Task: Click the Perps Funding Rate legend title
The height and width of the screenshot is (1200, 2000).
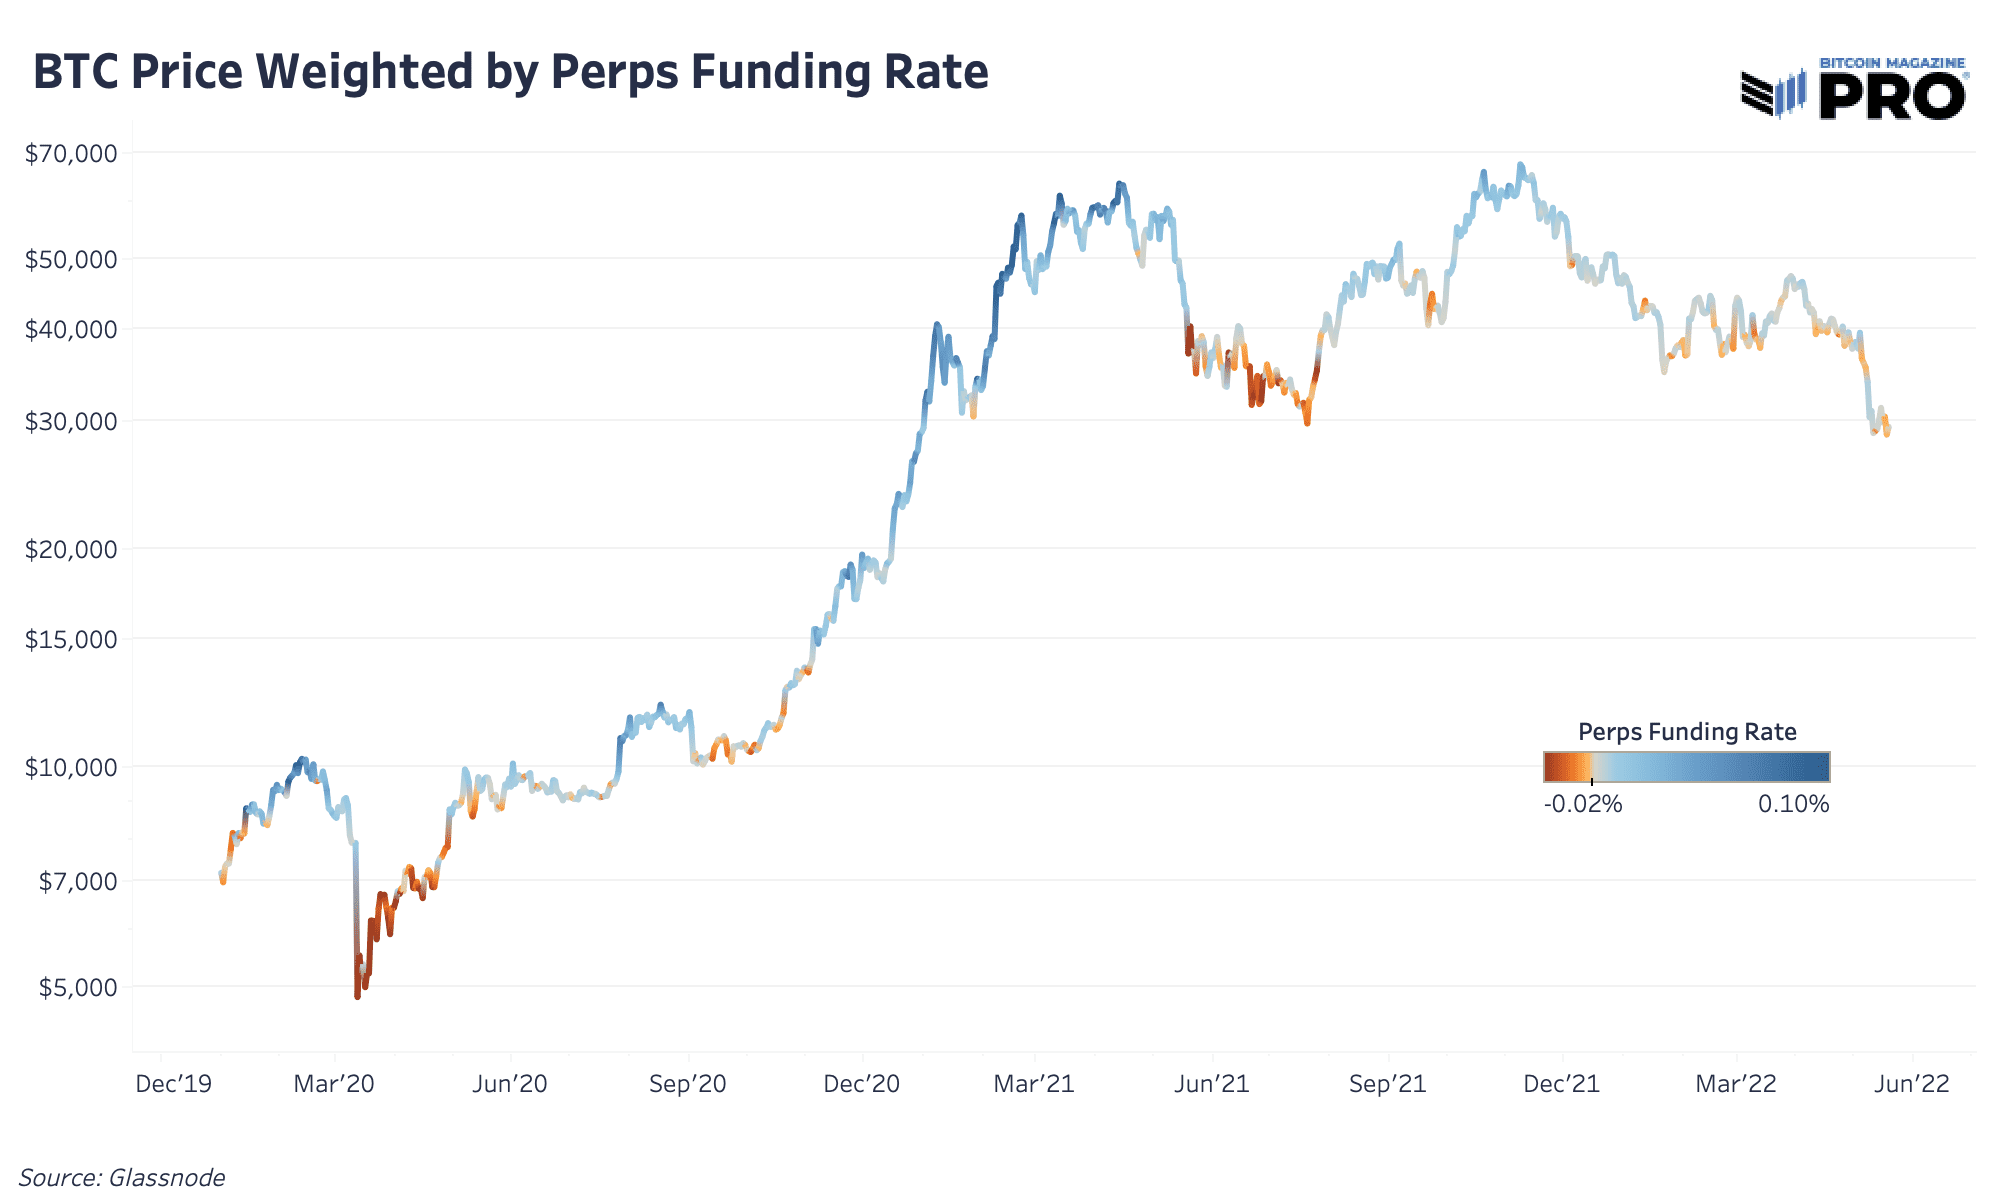Action: [1687, 732]
